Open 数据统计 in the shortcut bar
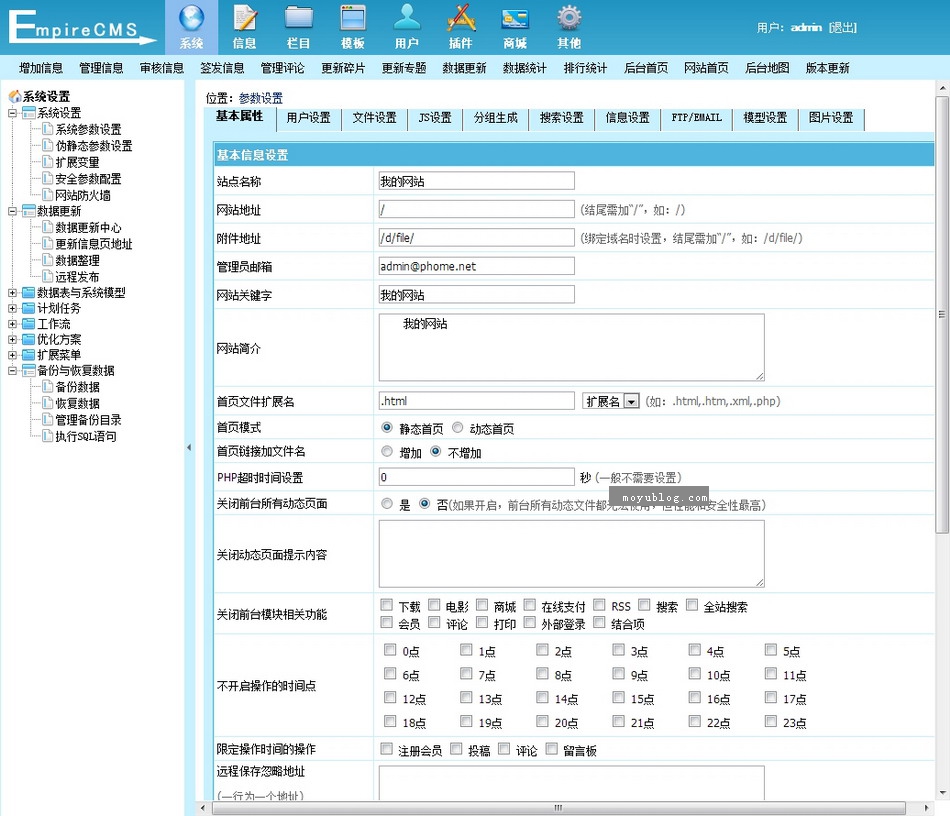Image resolution: width=950 pixels, height=816 pixels. coord(525,68)
